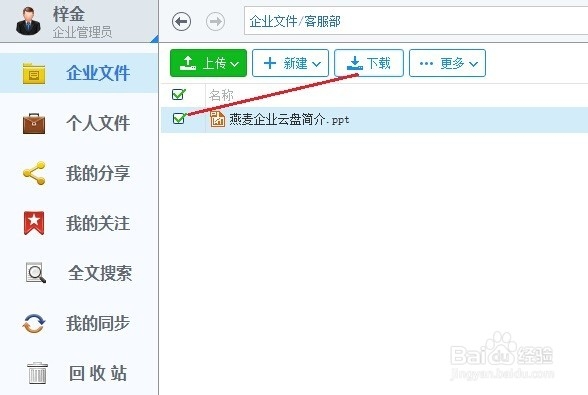Screen dimensions: 588x395
Task: Open 我的关注 in sidebar
Action: (x=79, y=223)
